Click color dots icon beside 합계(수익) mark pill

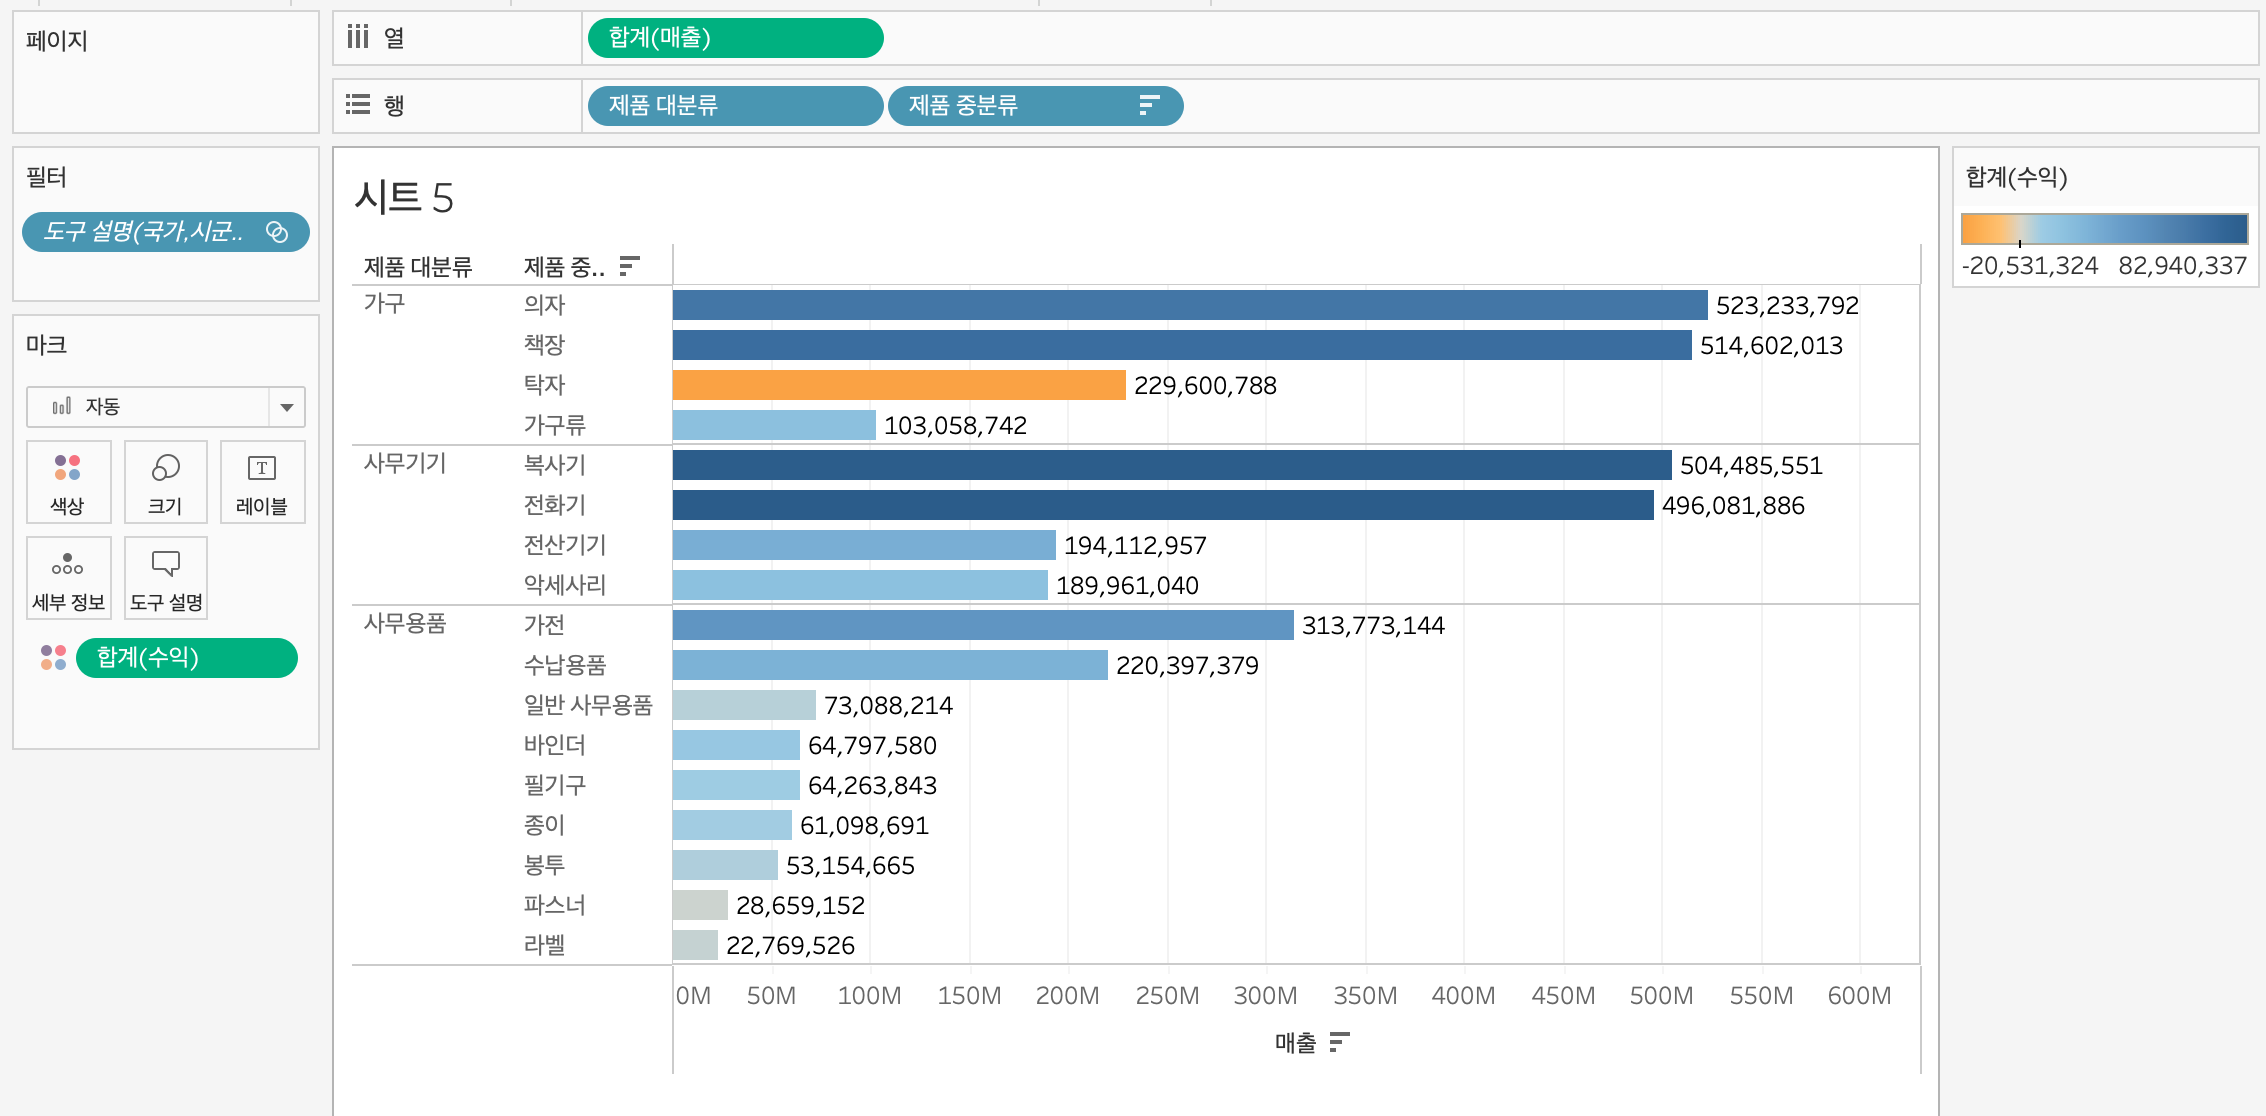point(53,657)
